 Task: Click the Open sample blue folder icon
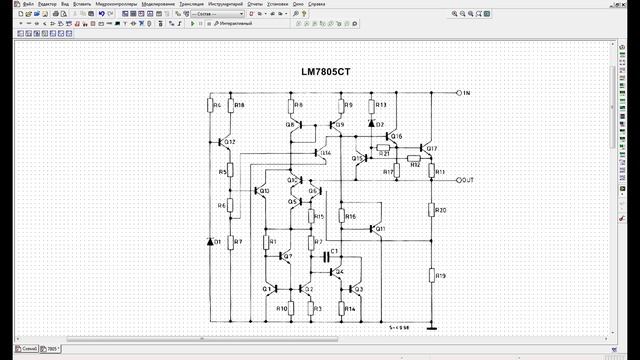click(x=37, y=14)
